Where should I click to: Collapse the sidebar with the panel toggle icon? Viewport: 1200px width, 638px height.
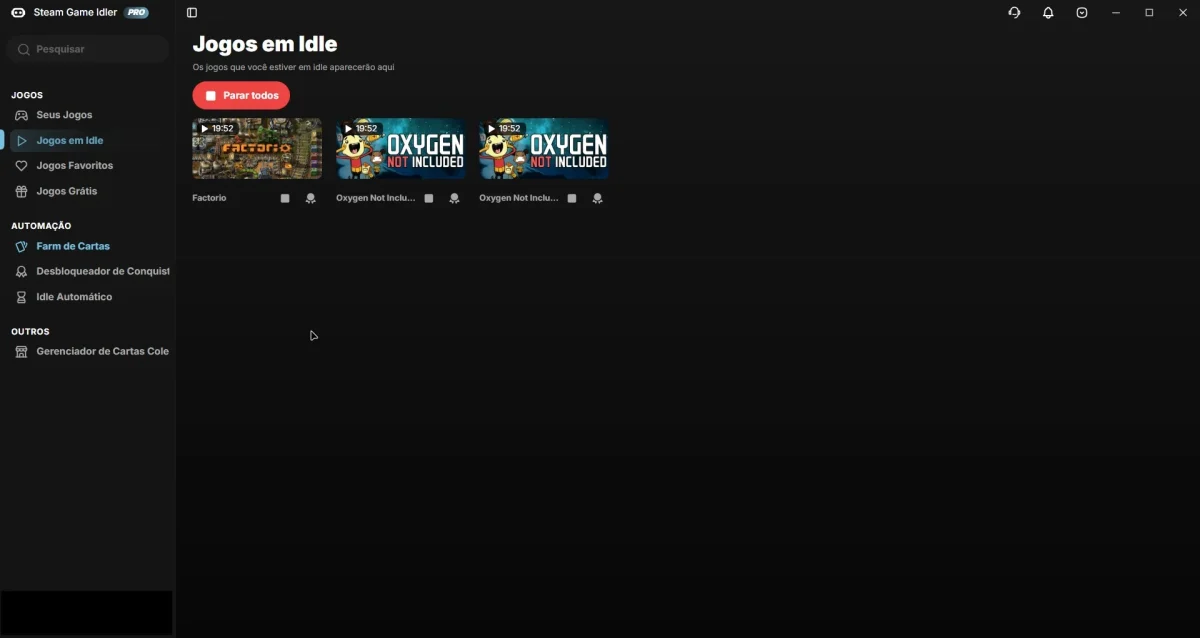(x=192, y=13)
